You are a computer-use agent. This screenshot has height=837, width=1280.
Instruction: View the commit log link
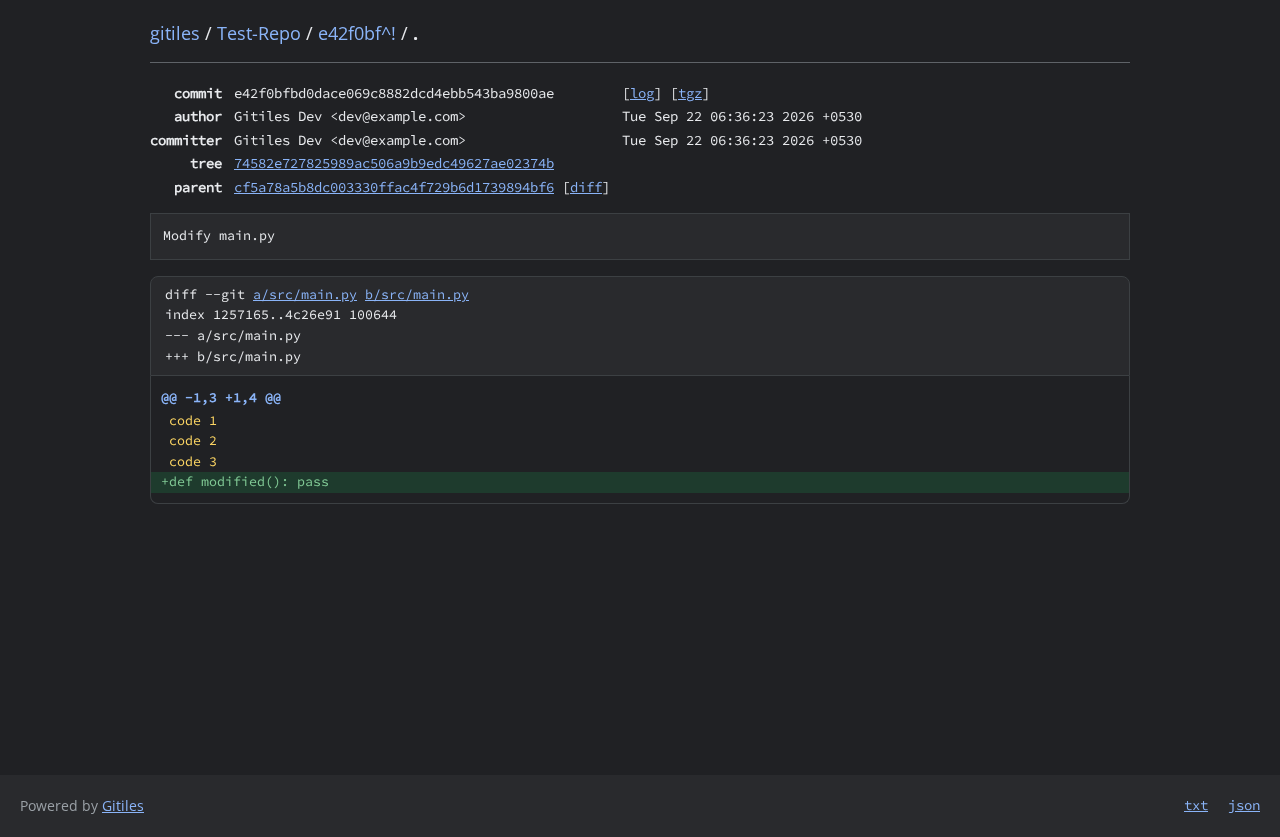[642, 93]
